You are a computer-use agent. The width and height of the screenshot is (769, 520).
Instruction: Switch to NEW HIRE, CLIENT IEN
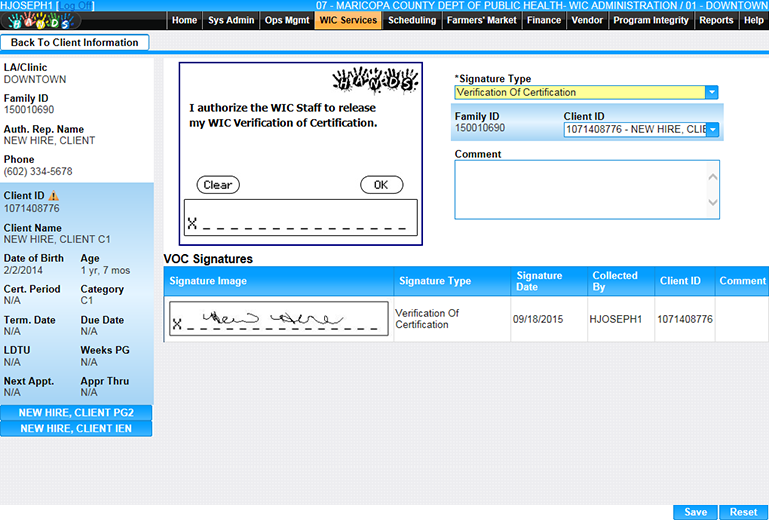coord(76,428)
